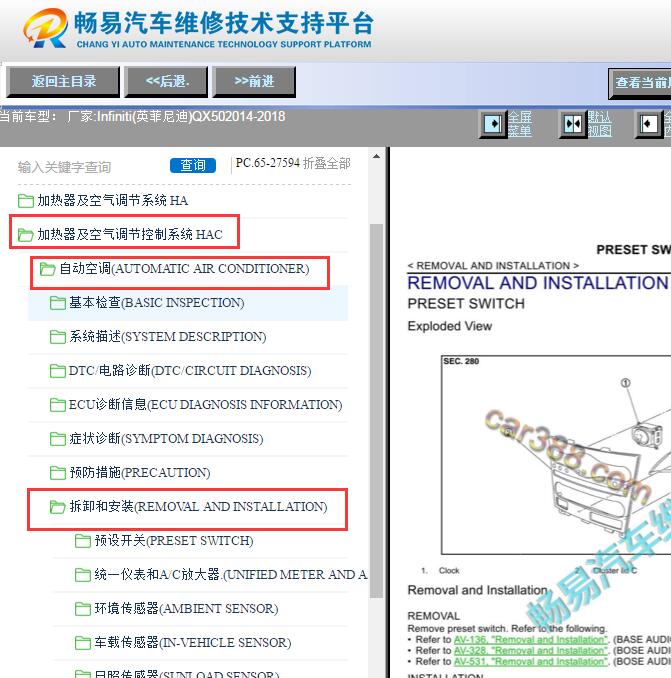
Task: Click the '1. Clock' legend text
Action: (440, 571)
